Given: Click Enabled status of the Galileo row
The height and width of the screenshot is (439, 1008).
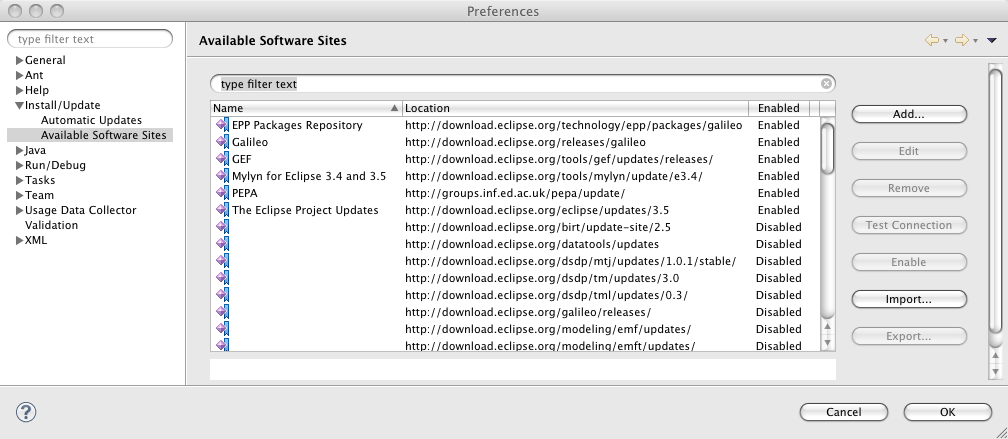Looking at the screenshot, I should pos(778,142).
